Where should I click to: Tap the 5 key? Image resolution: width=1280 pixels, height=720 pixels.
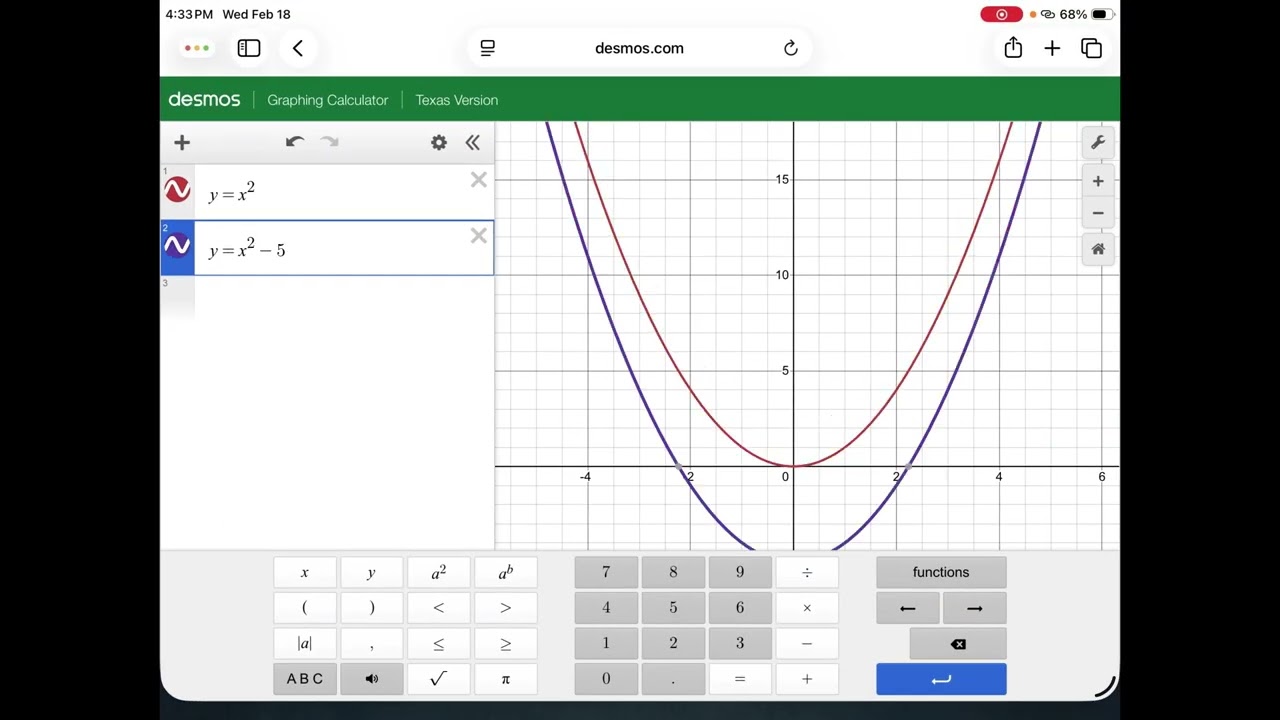pos(673,608)
